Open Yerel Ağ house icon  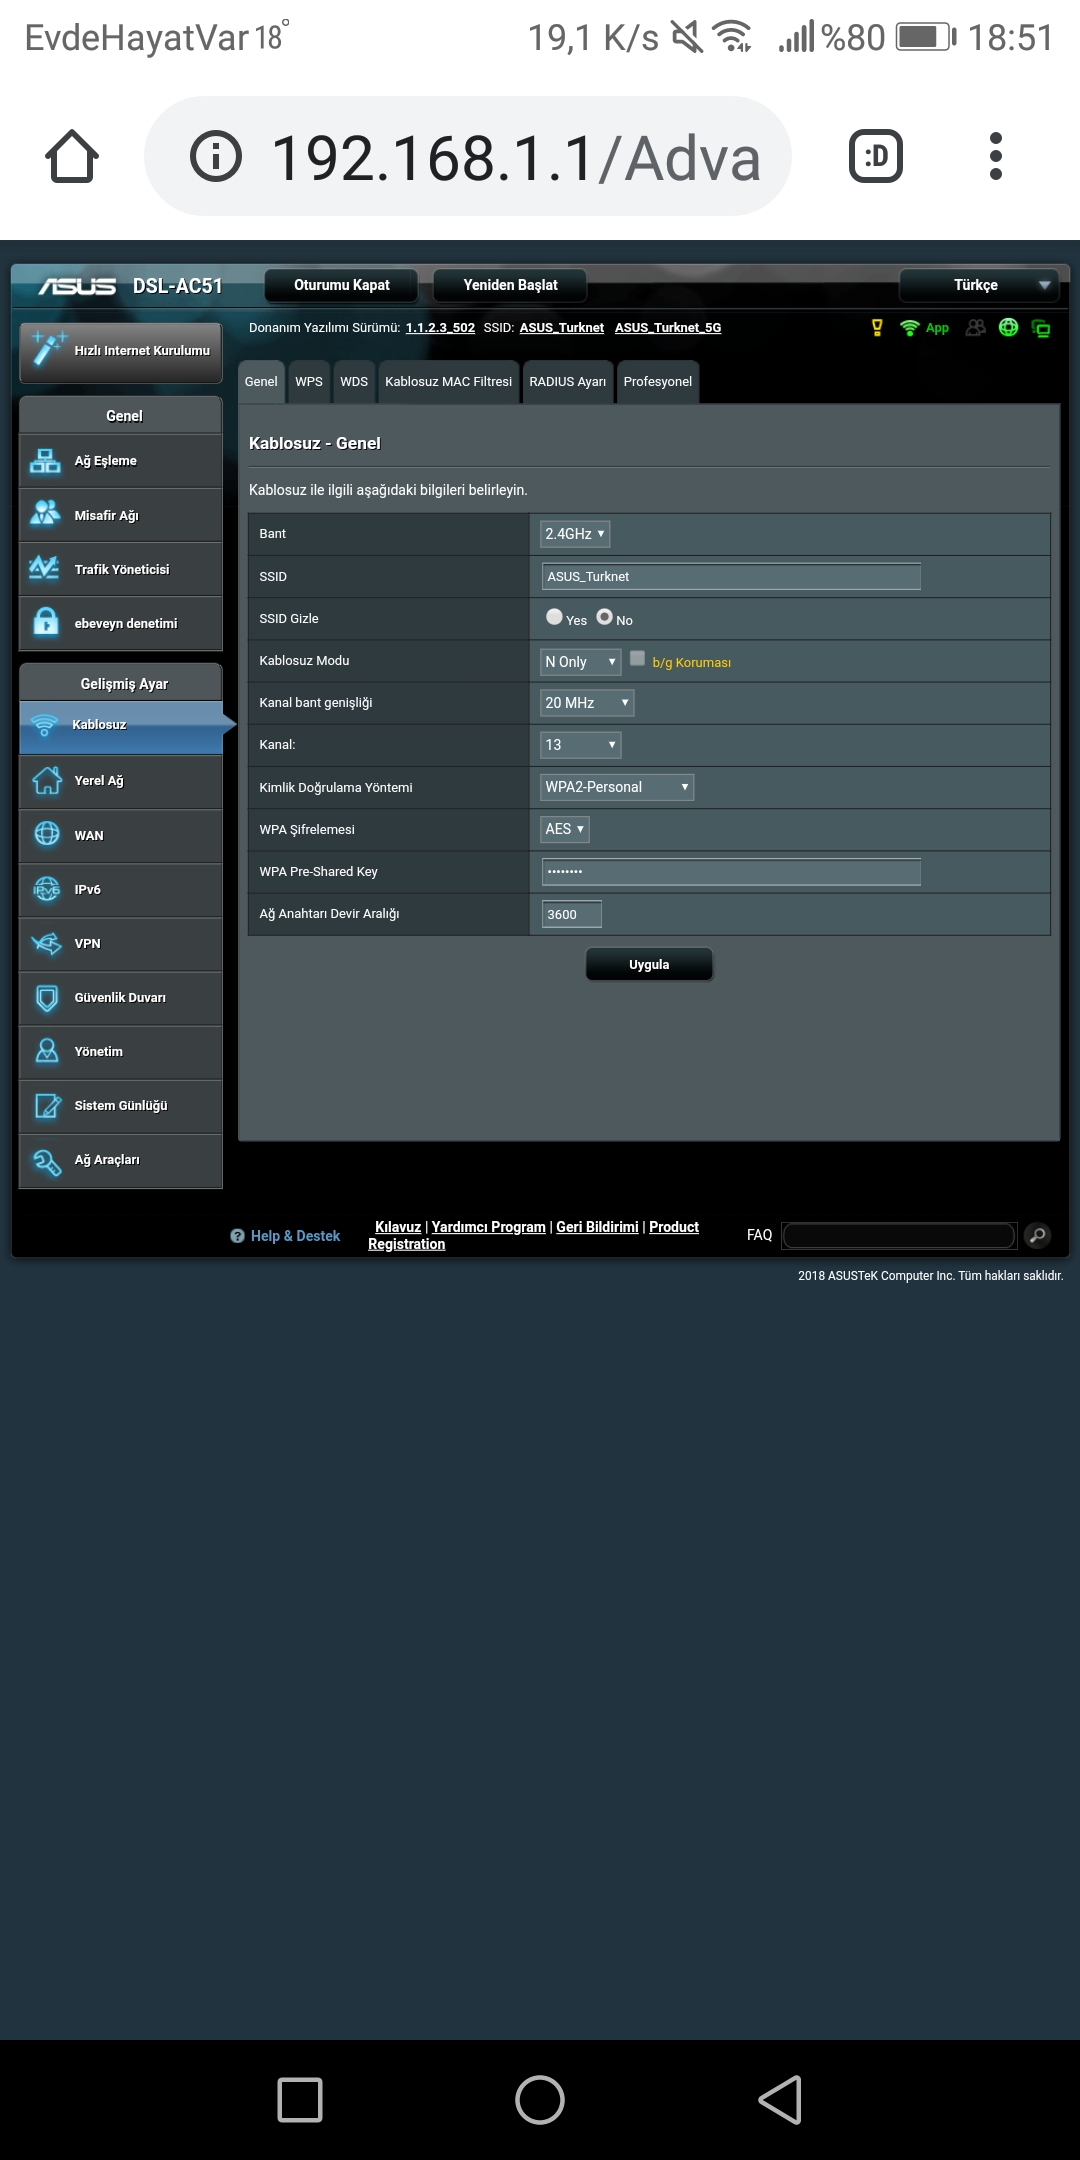(47, 780)
